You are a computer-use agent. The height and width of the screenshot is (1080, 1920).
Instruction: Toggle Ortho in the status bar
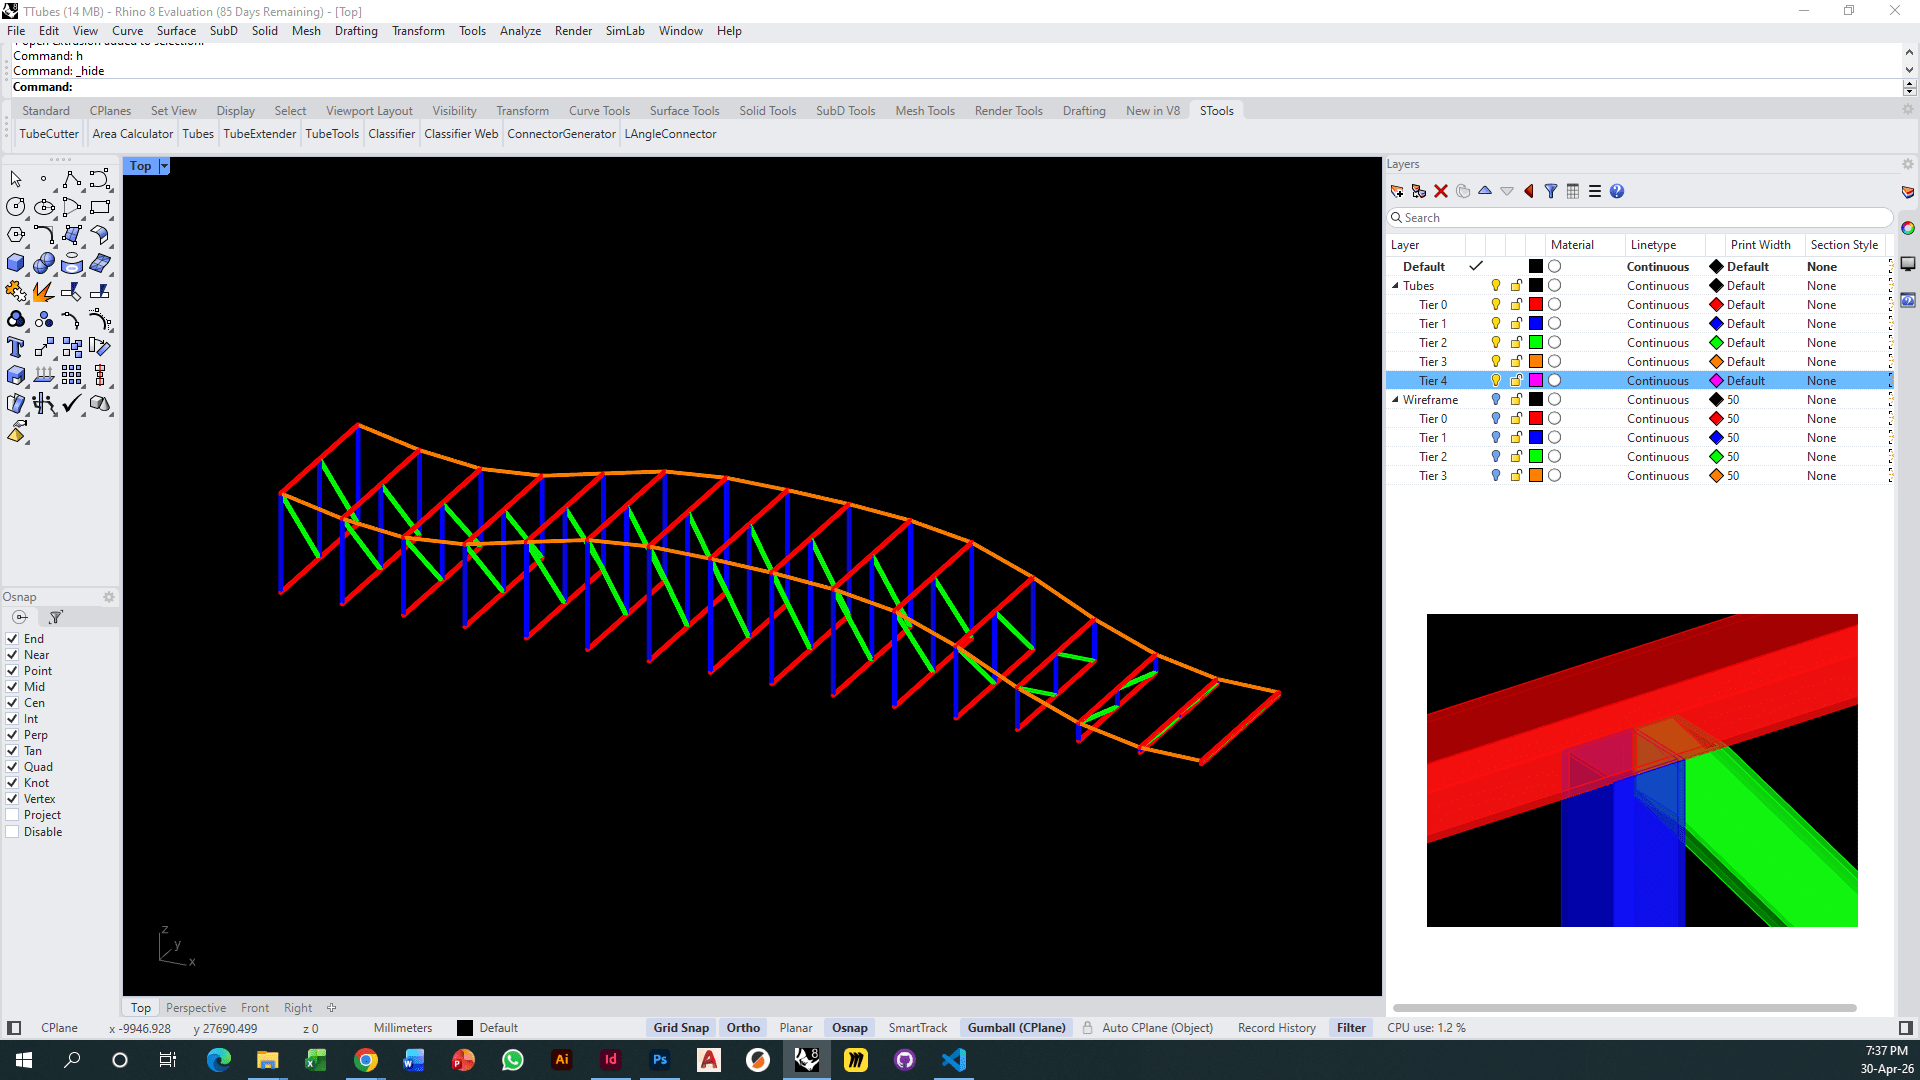(x=743, y=1028)
